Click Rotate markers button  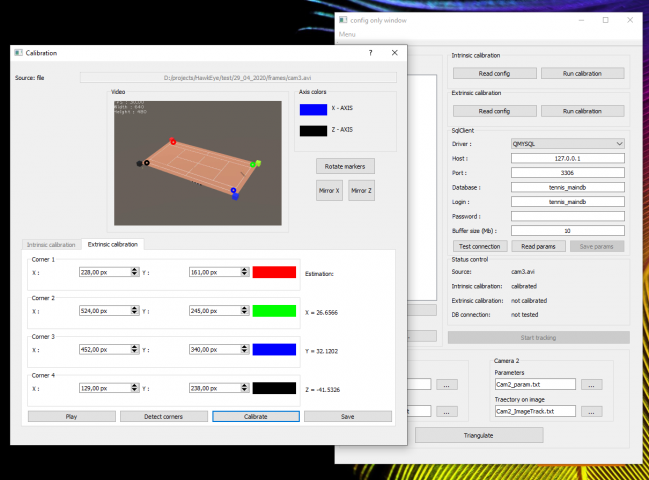[x=345, y=166]
